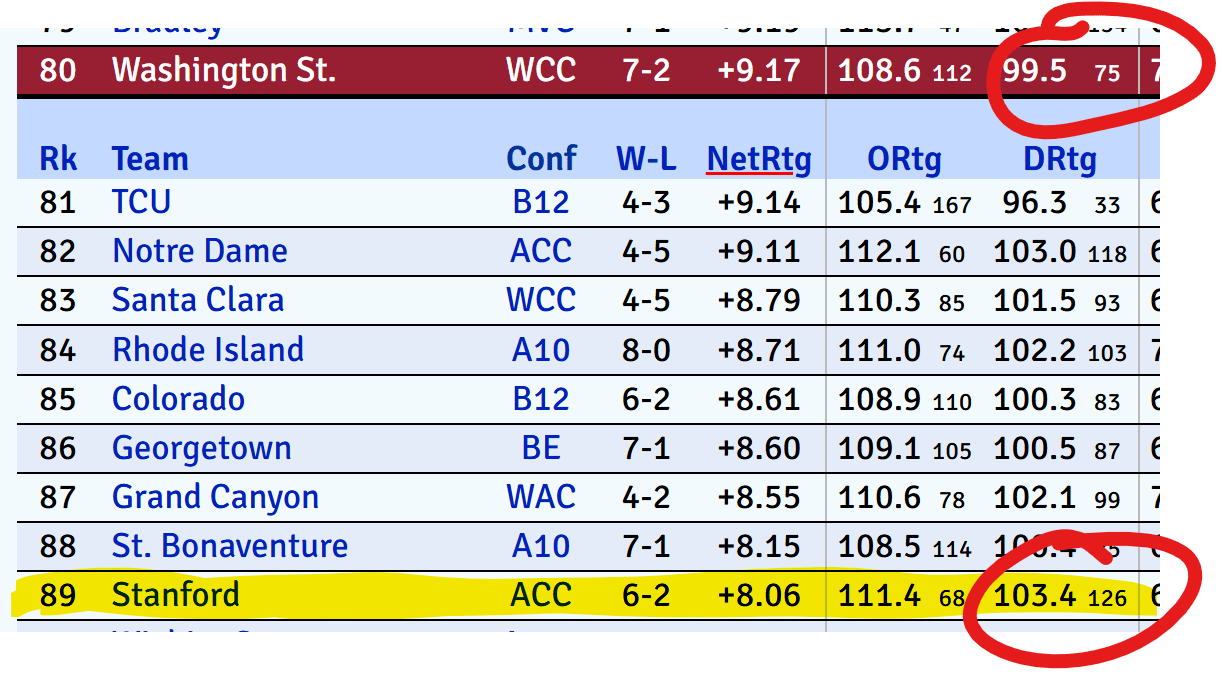Click the highlighted Stanford team link
This screenshot has height=674, width=1223.
point(176,595)
